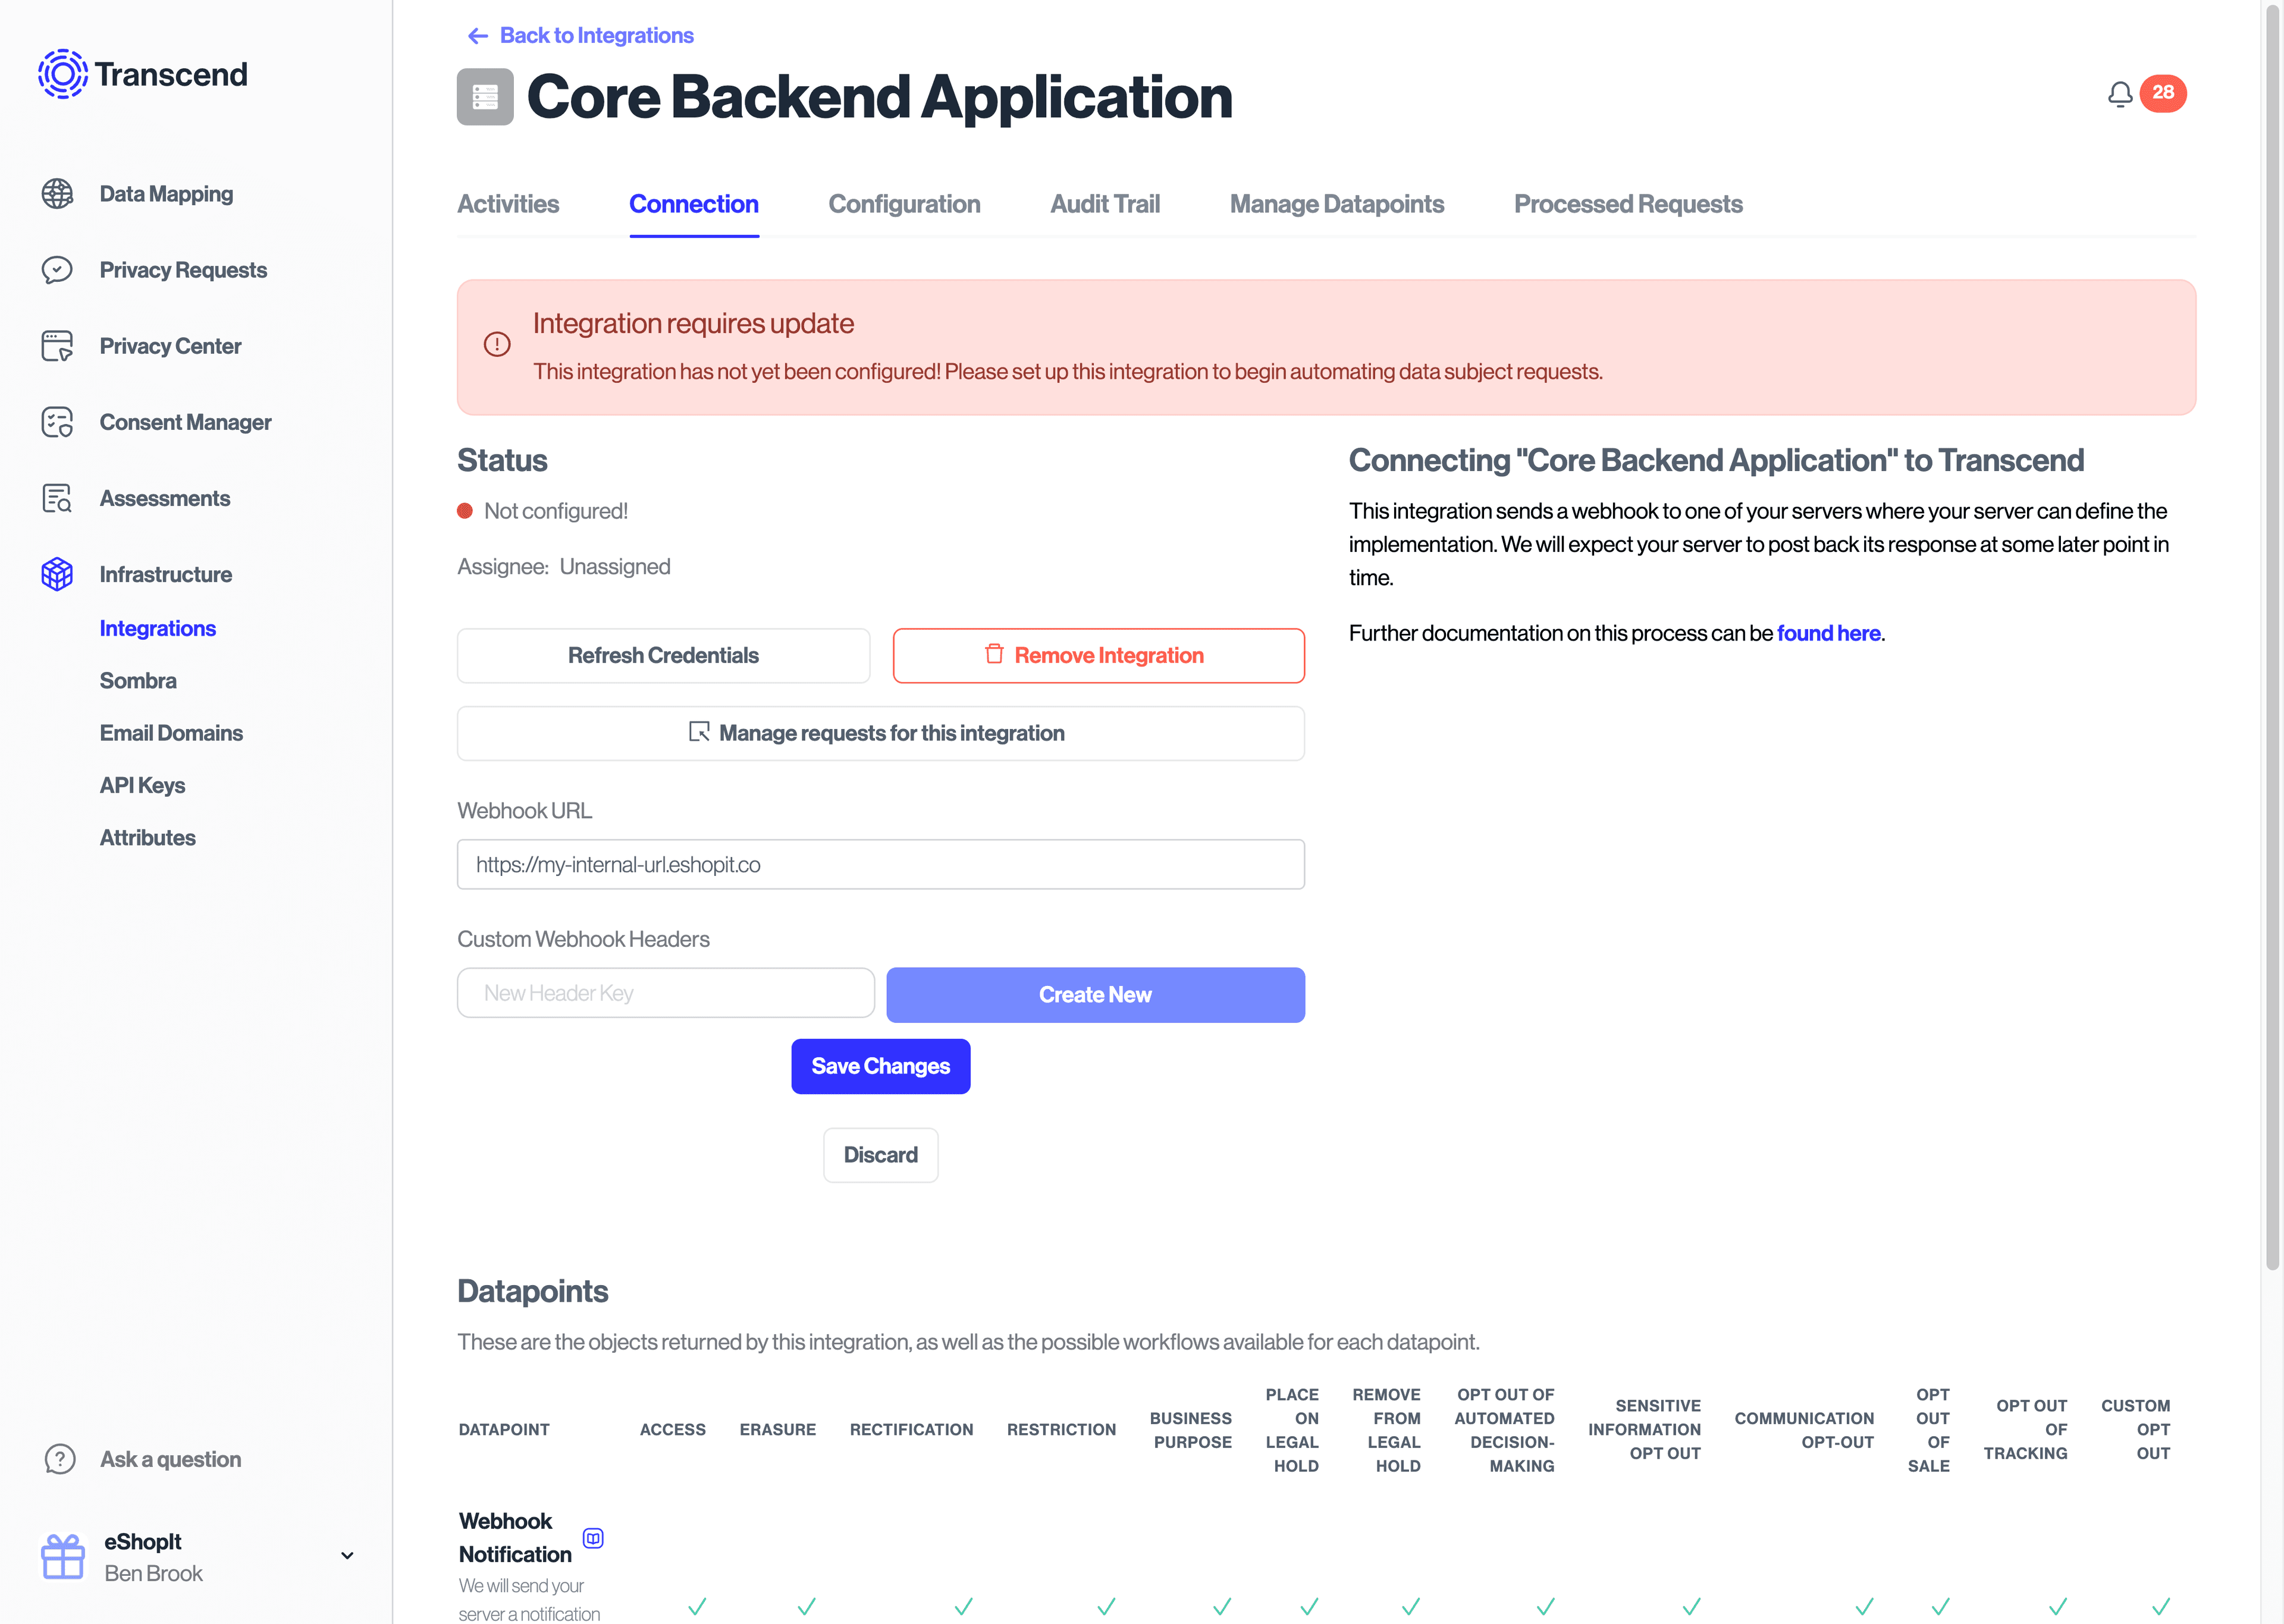
Task: Go to the Audit Trail tab
Action: click(1105, 204)
